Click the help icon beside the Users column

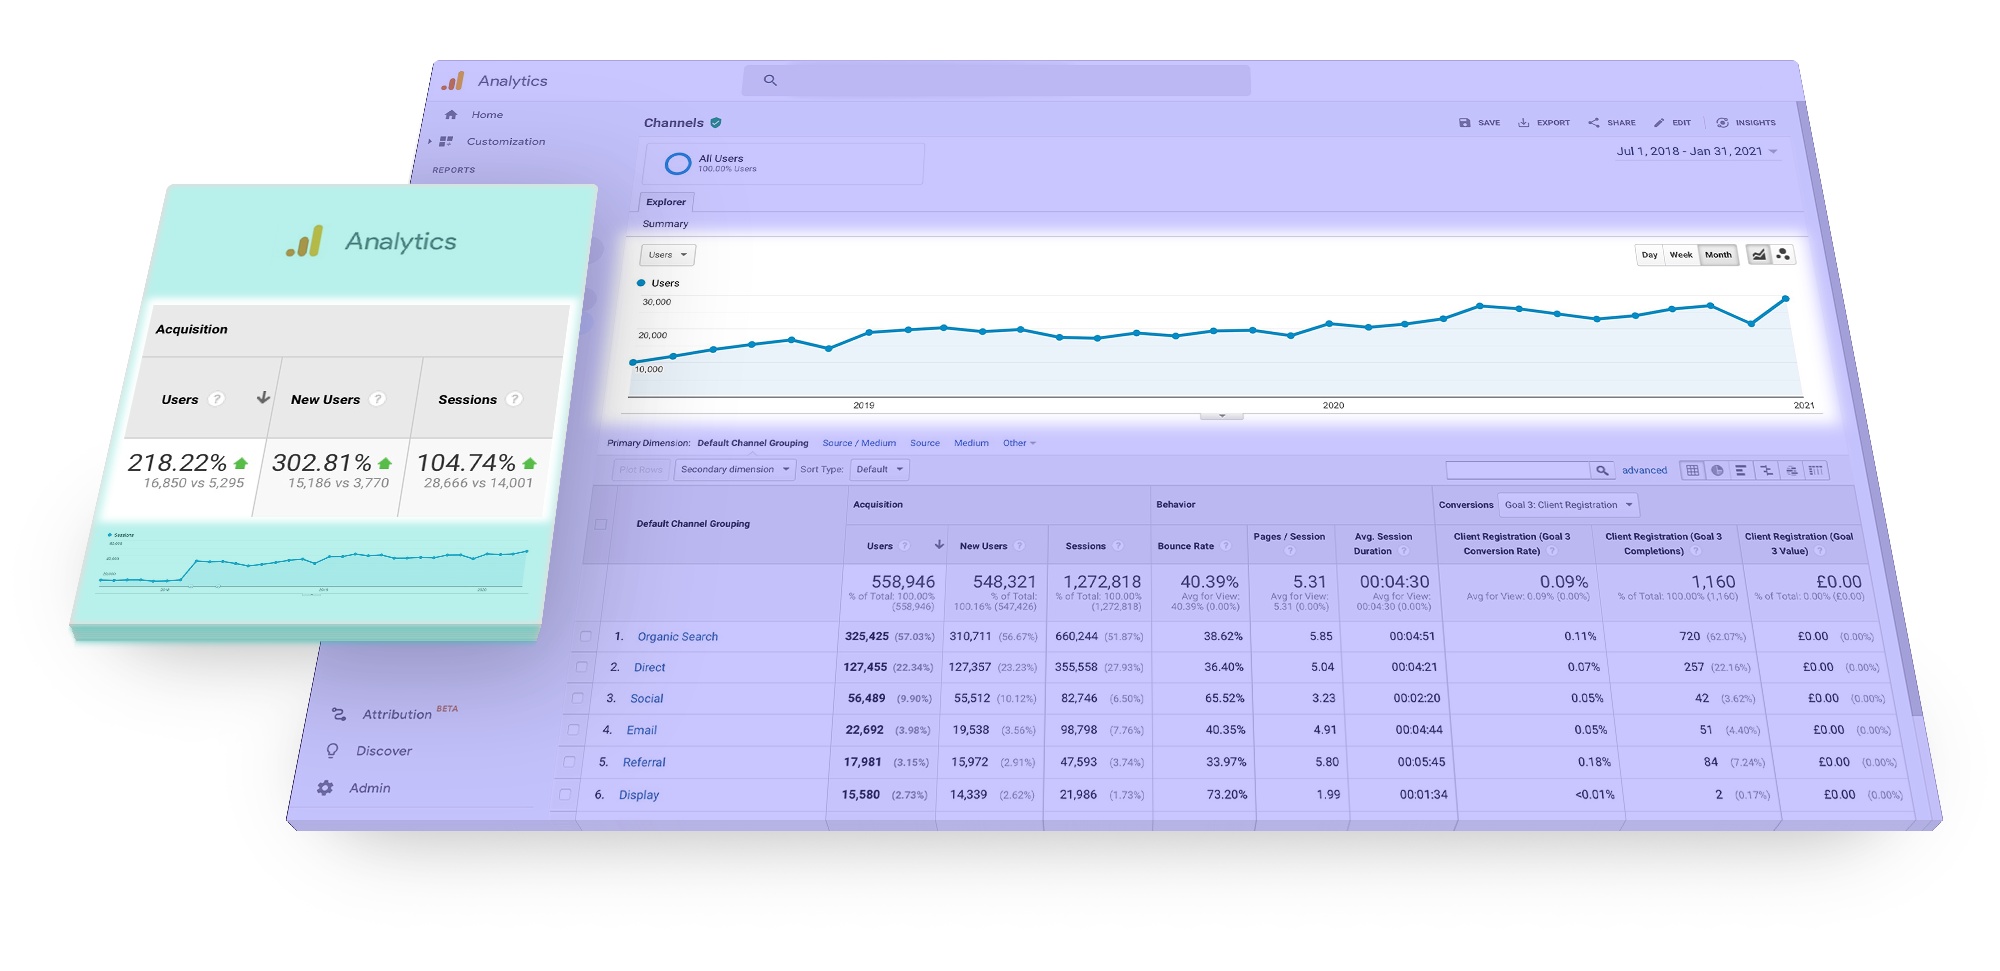[905, 546]
